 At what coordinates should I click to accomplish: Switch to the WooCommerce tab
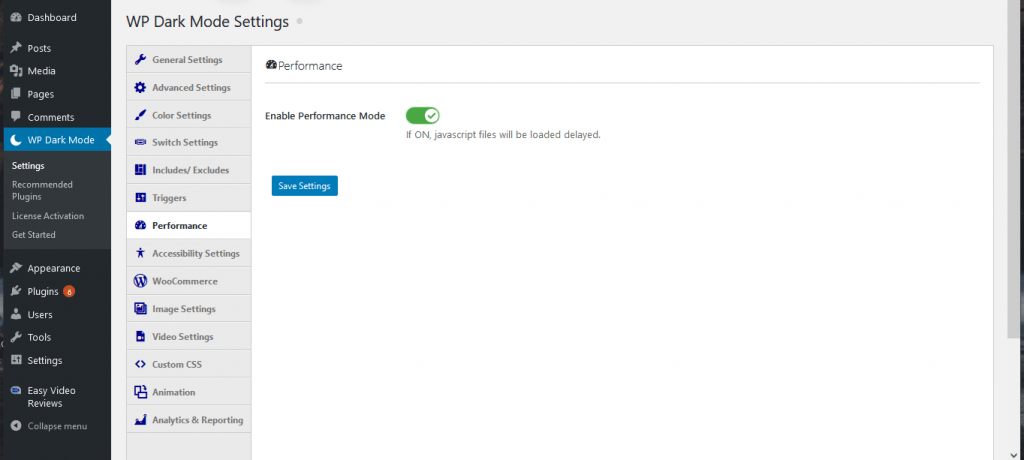click(x=189, y=281)
